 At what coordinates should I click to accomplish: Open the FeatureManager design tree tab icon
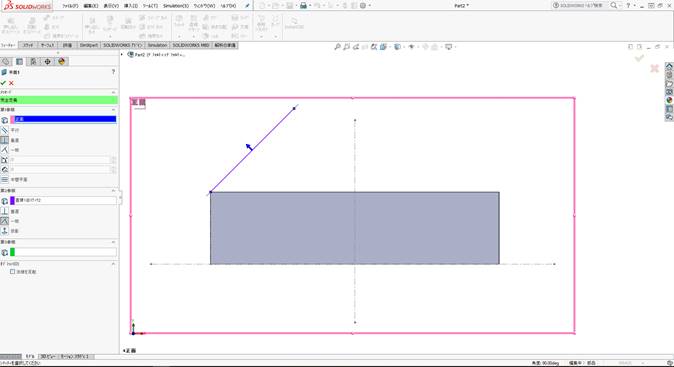coord(6,61)
